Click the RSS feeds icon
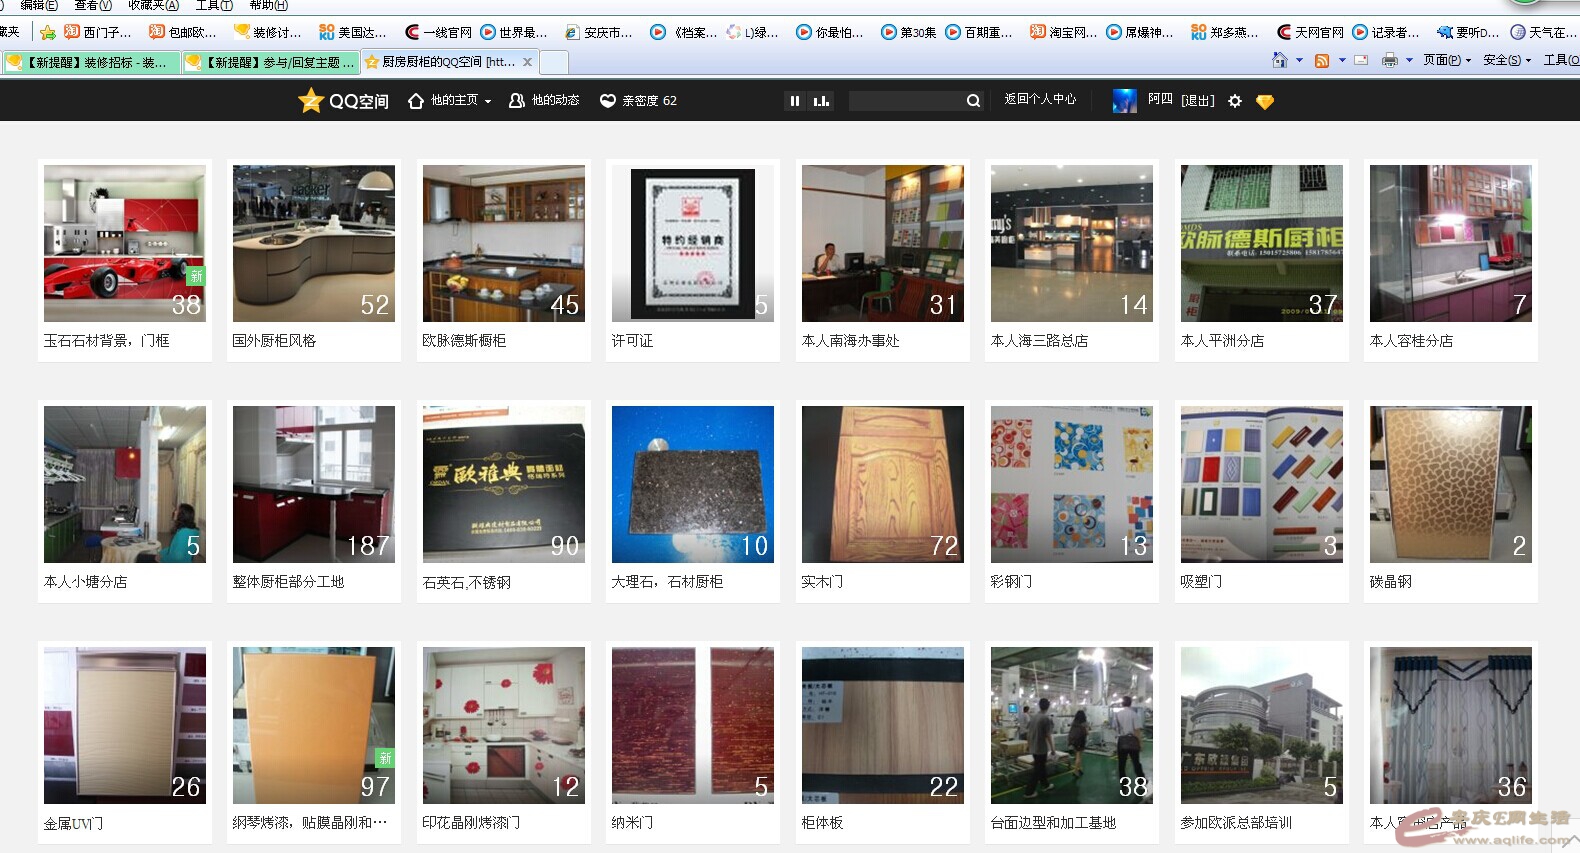 pyautogui.click(x=1322, y=61)
